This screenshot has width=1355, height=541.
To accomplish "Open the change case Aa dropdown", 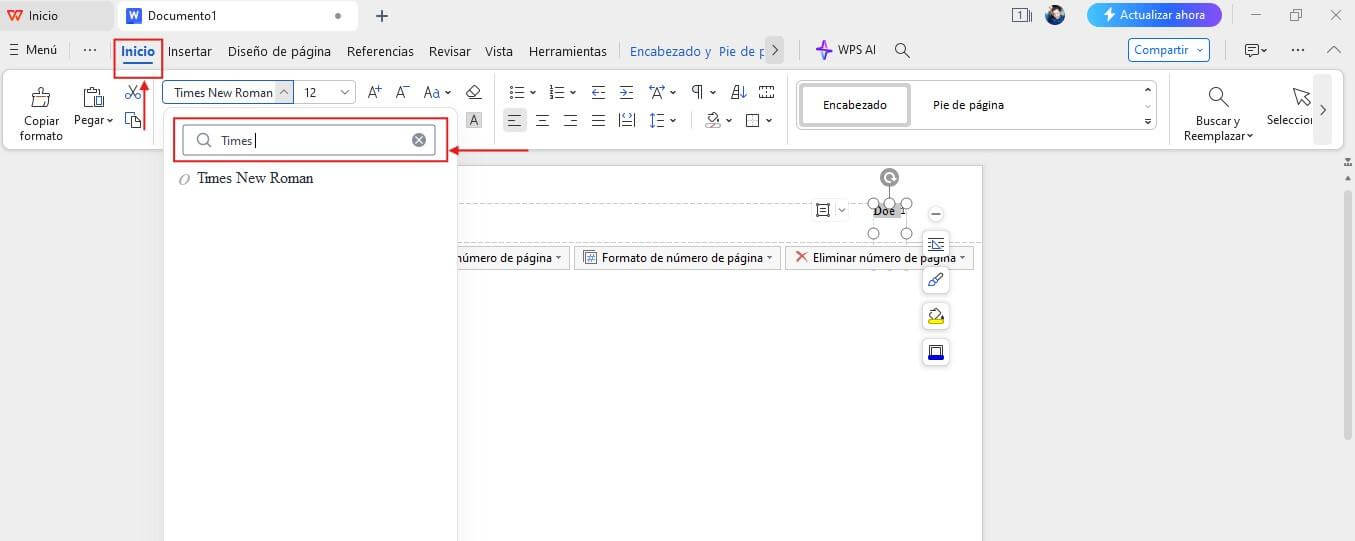I will click(x=448, y=93).
